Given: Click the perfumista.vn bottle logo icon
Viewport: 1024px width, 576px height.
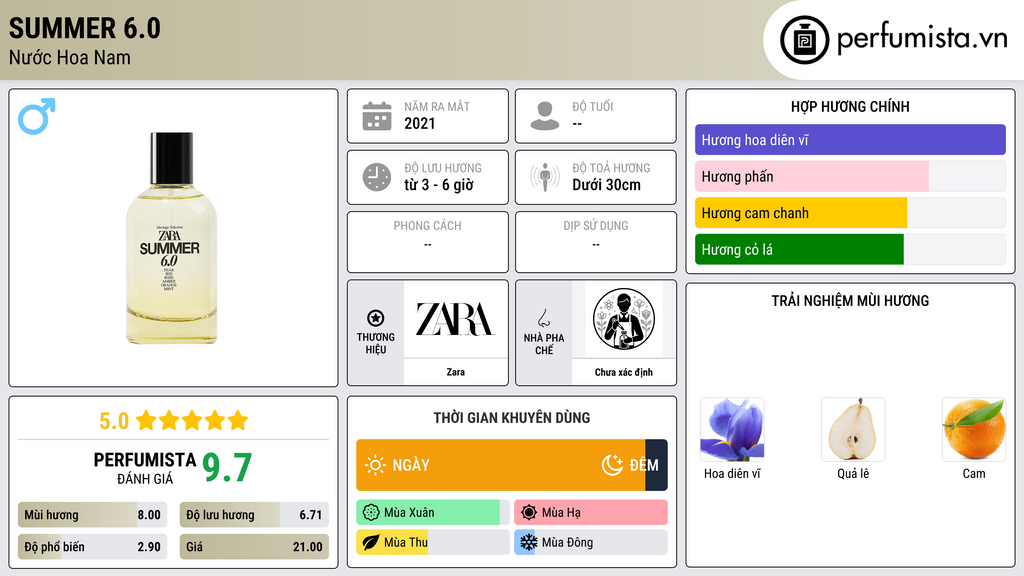Looking at the screenshot, I should 804,40.
